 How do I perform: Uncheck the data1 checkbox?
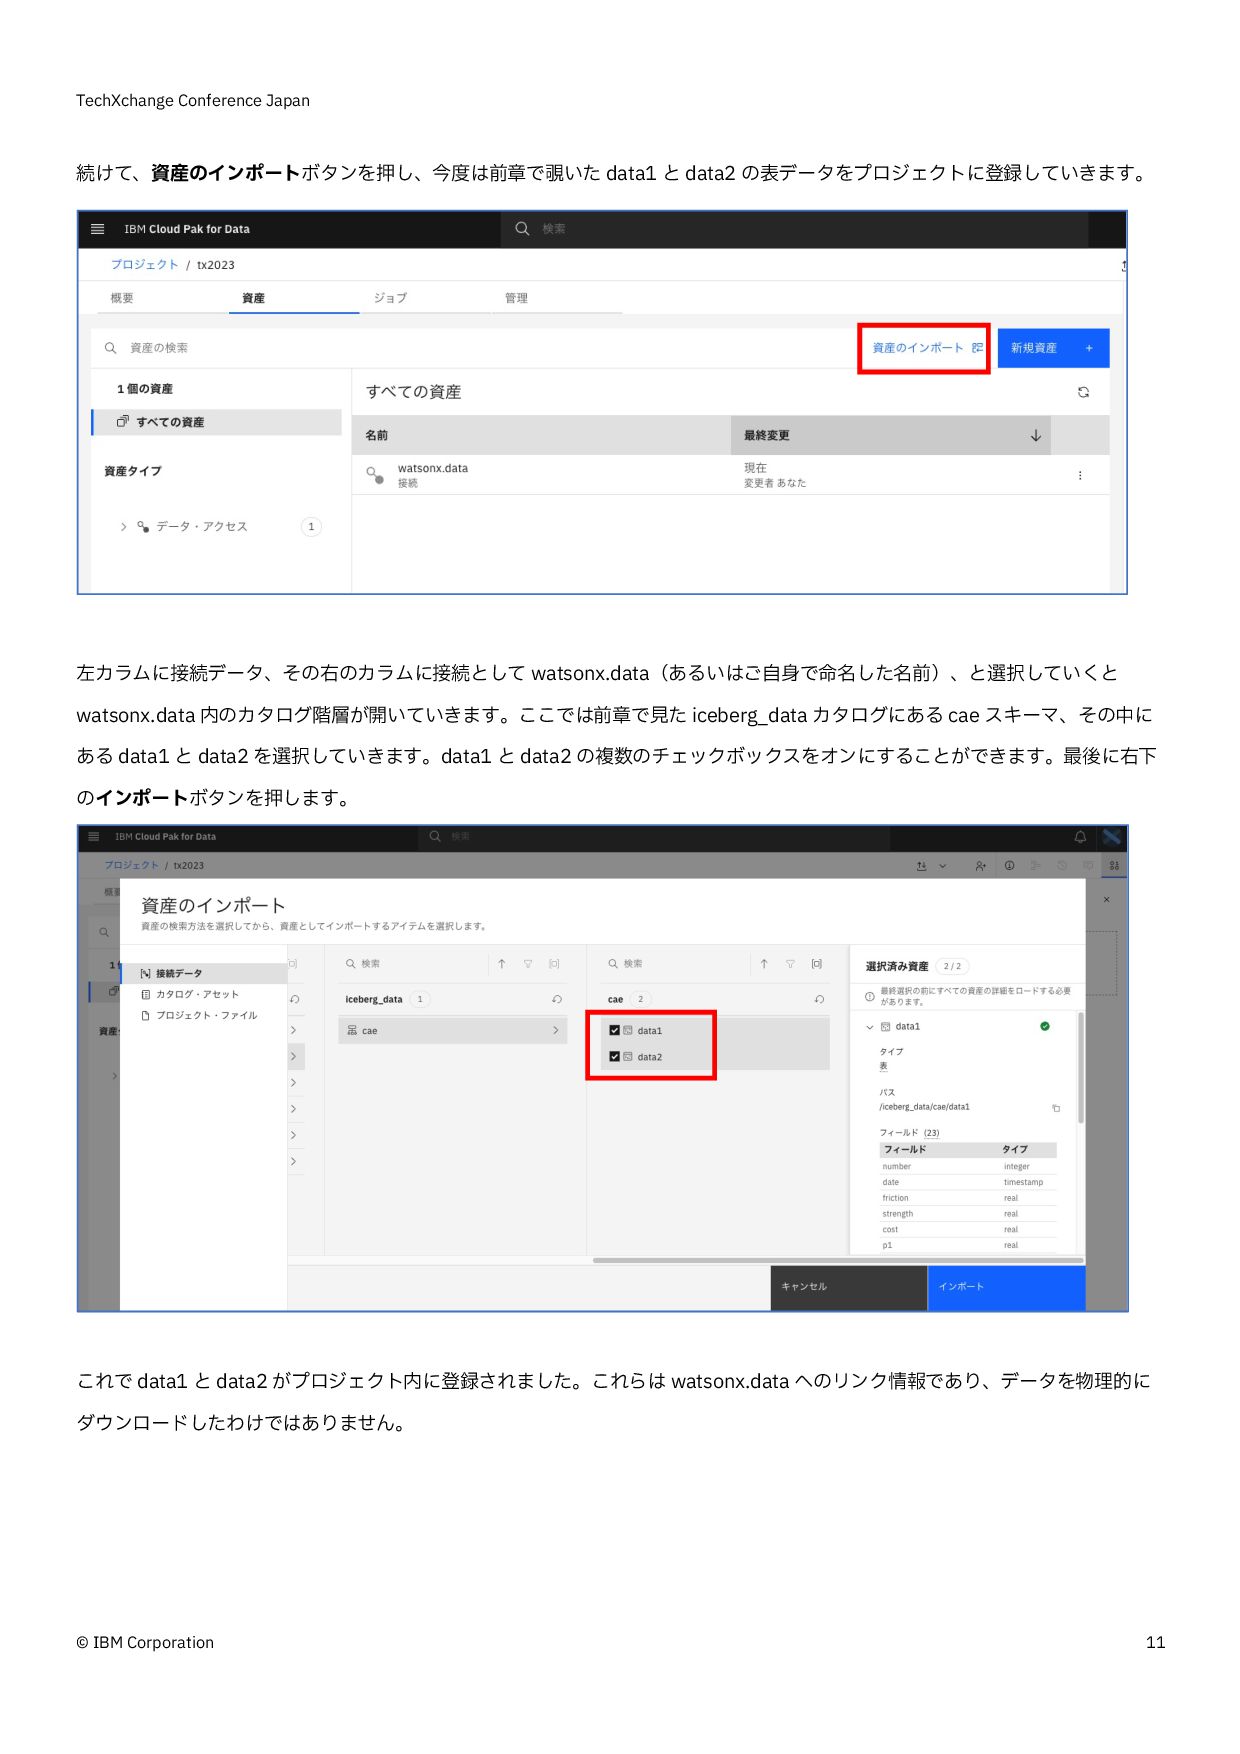614,1030
